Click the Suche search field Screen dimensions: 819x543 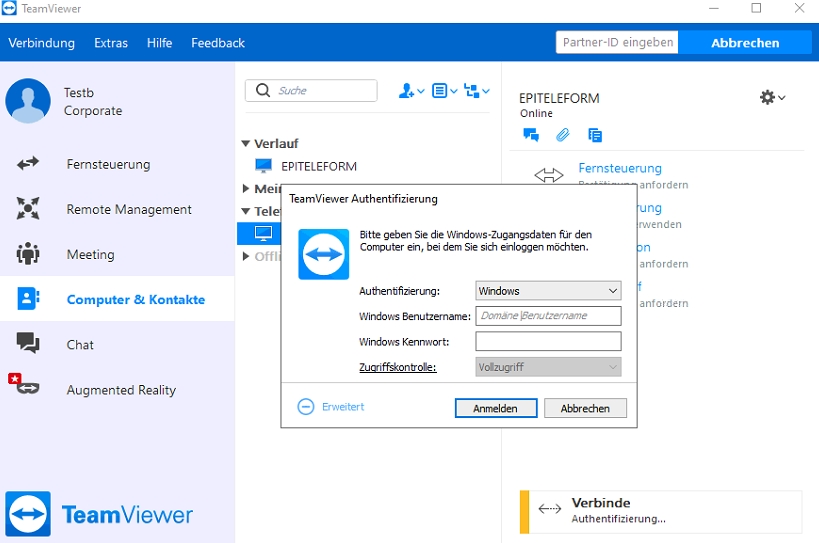pyautogui.click(x=311, y=90)
